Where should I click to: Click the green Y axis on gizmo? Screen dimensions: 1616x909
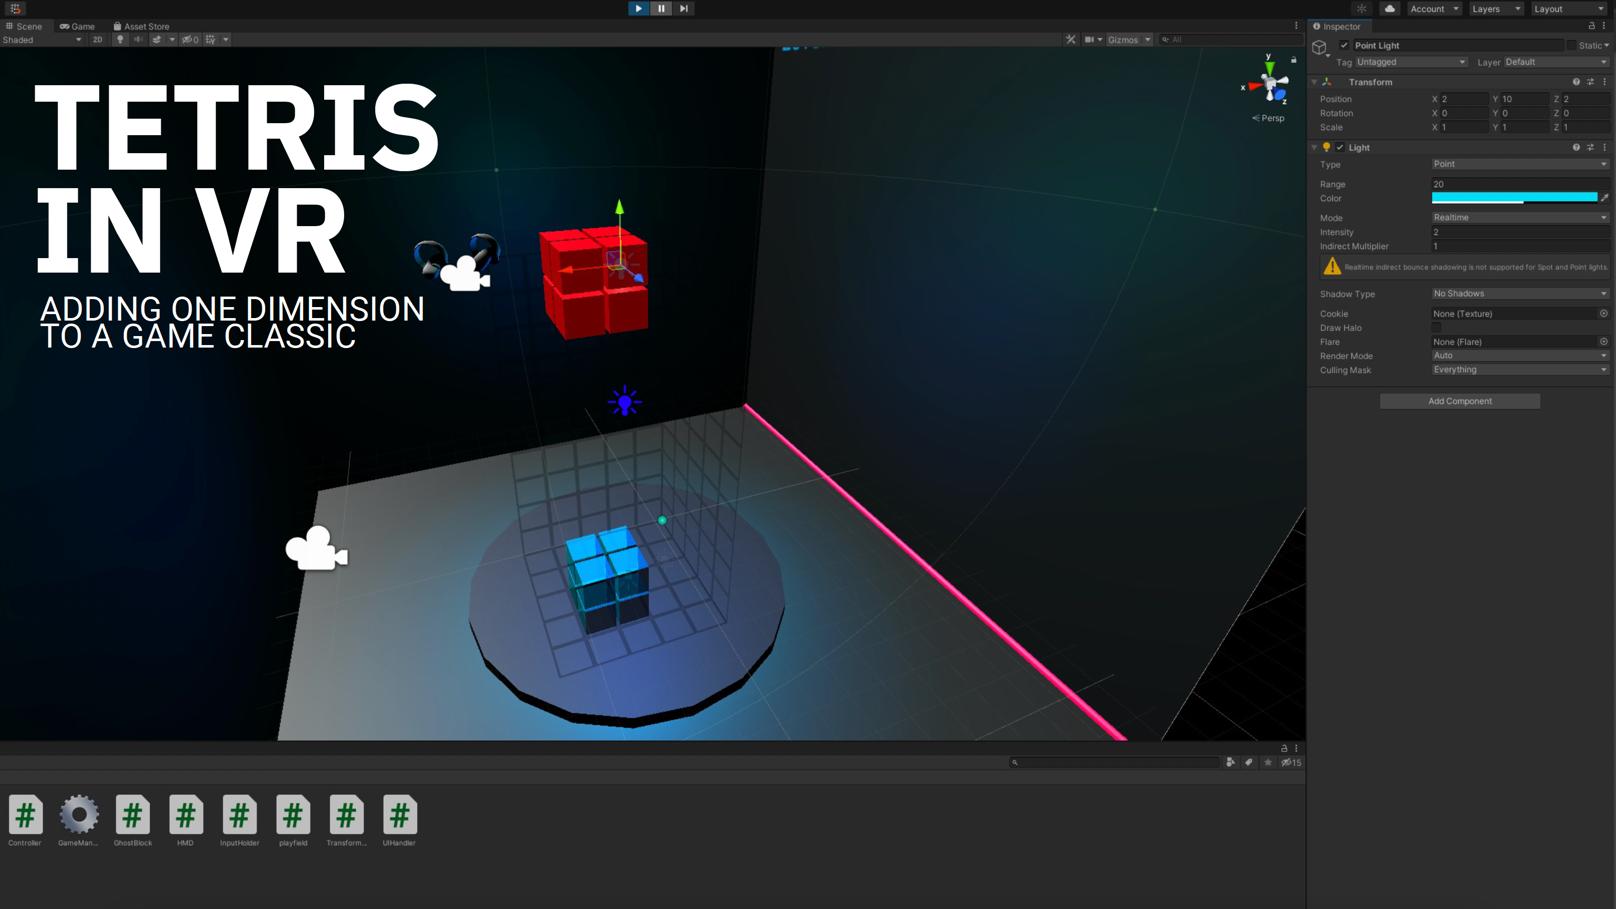(1269, 68)
